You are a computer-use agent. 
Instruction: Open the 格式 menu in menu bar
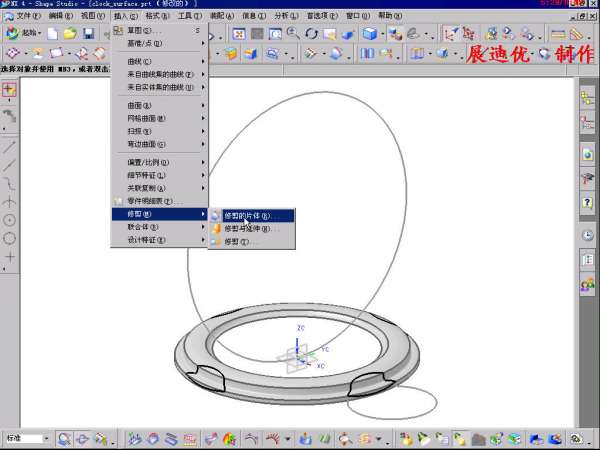[x=157, y=16]
